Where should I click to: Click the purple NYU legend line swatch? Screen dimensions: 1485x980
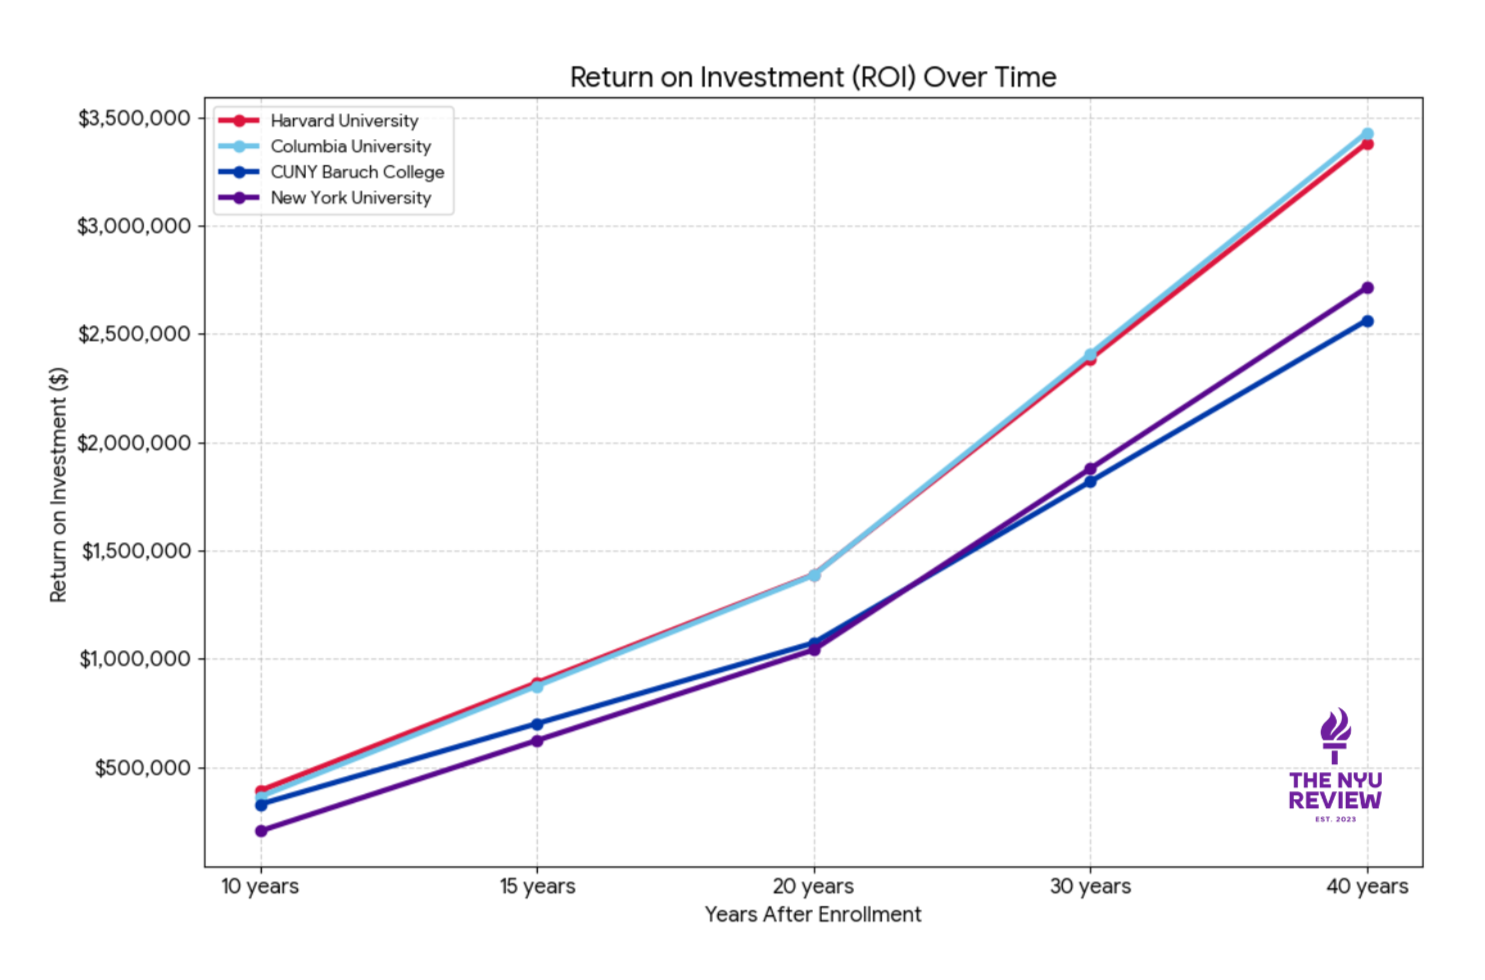pyautogui.click(x=239, y=198)
